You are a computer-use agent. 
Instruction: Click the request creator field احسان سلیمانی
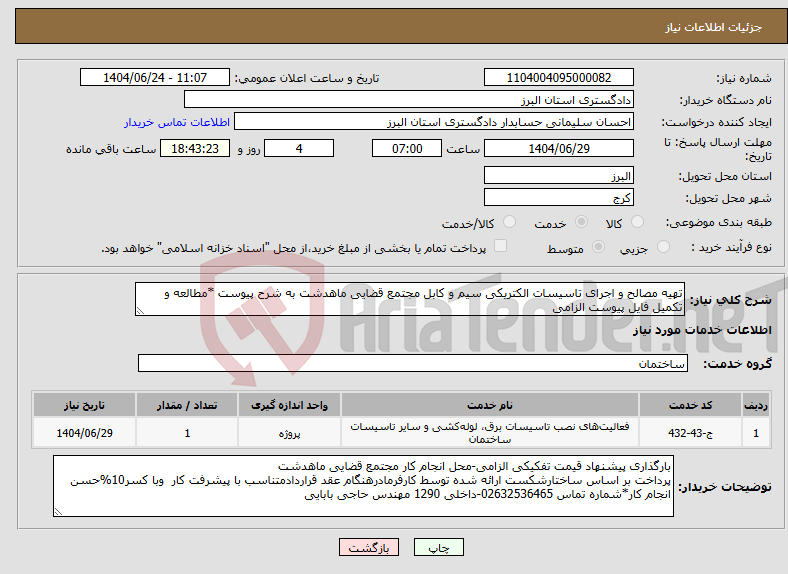pos(434,122)
